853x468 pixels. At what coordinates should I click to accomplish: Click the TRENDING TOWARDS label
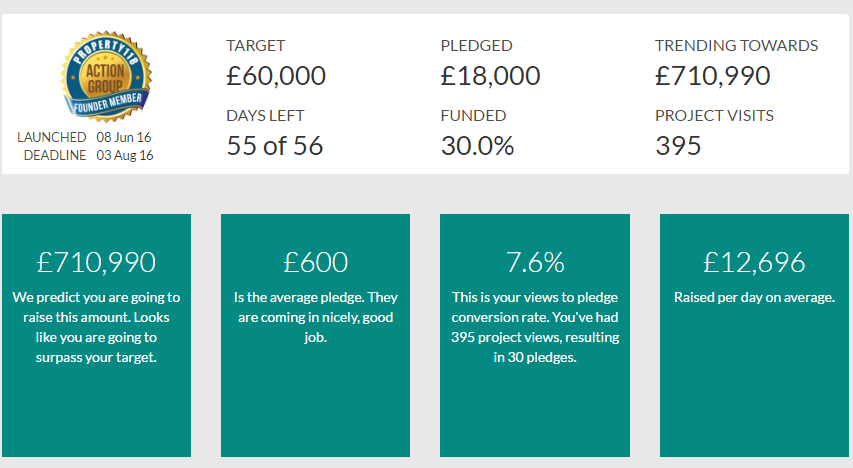point(736,46)
